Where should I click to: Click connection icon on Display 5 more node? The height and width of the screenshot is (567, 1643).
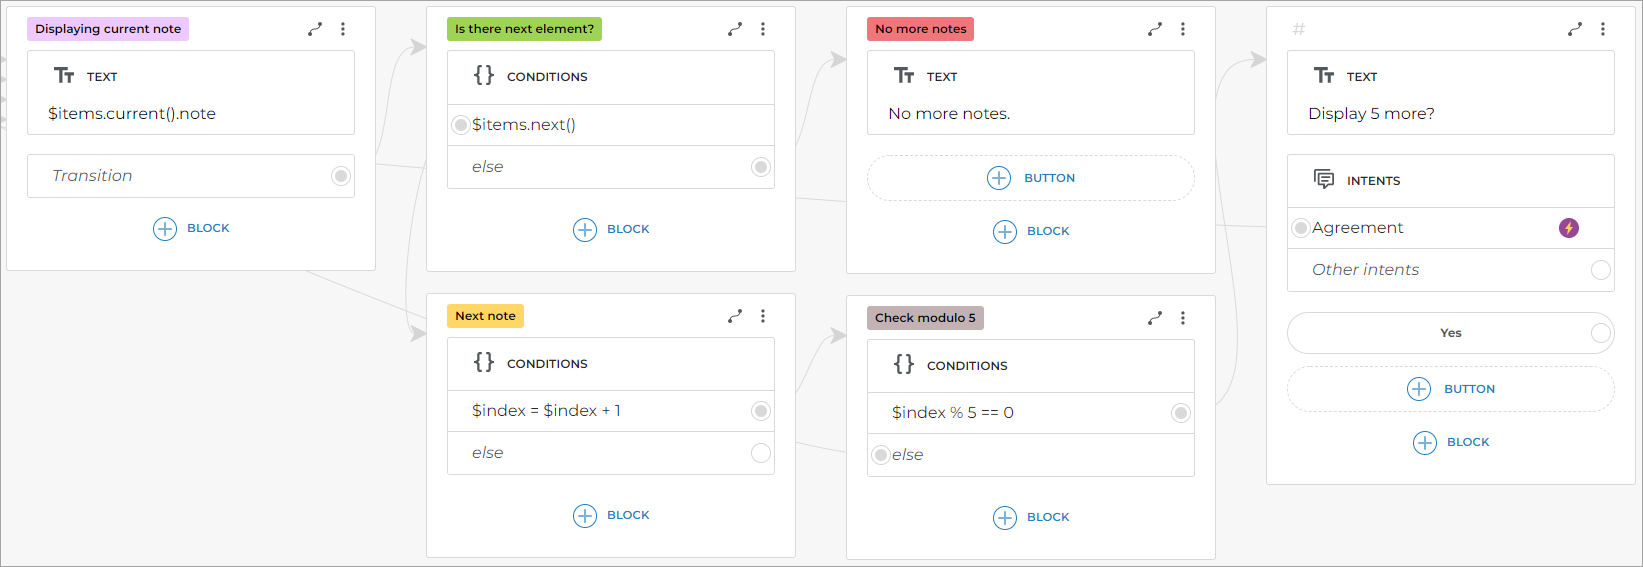[x=1575, y=29]
